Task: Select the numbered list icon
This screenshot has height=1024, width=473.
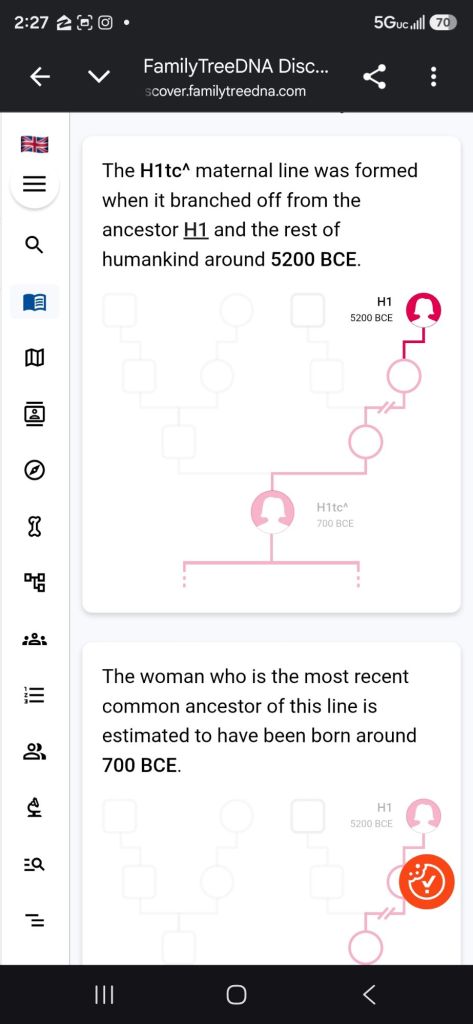Action: coord(35,696)
